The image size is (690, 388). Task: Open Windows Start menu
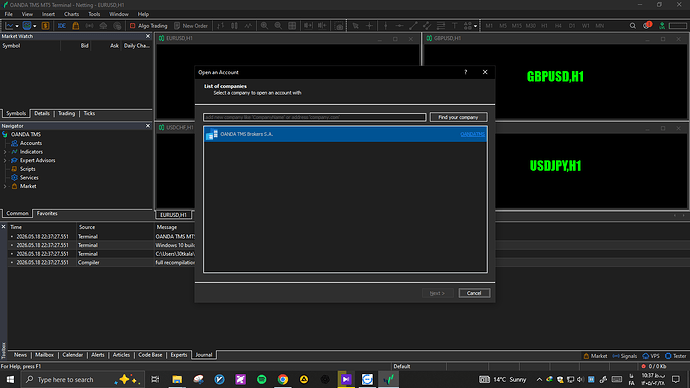coord(10,379)
